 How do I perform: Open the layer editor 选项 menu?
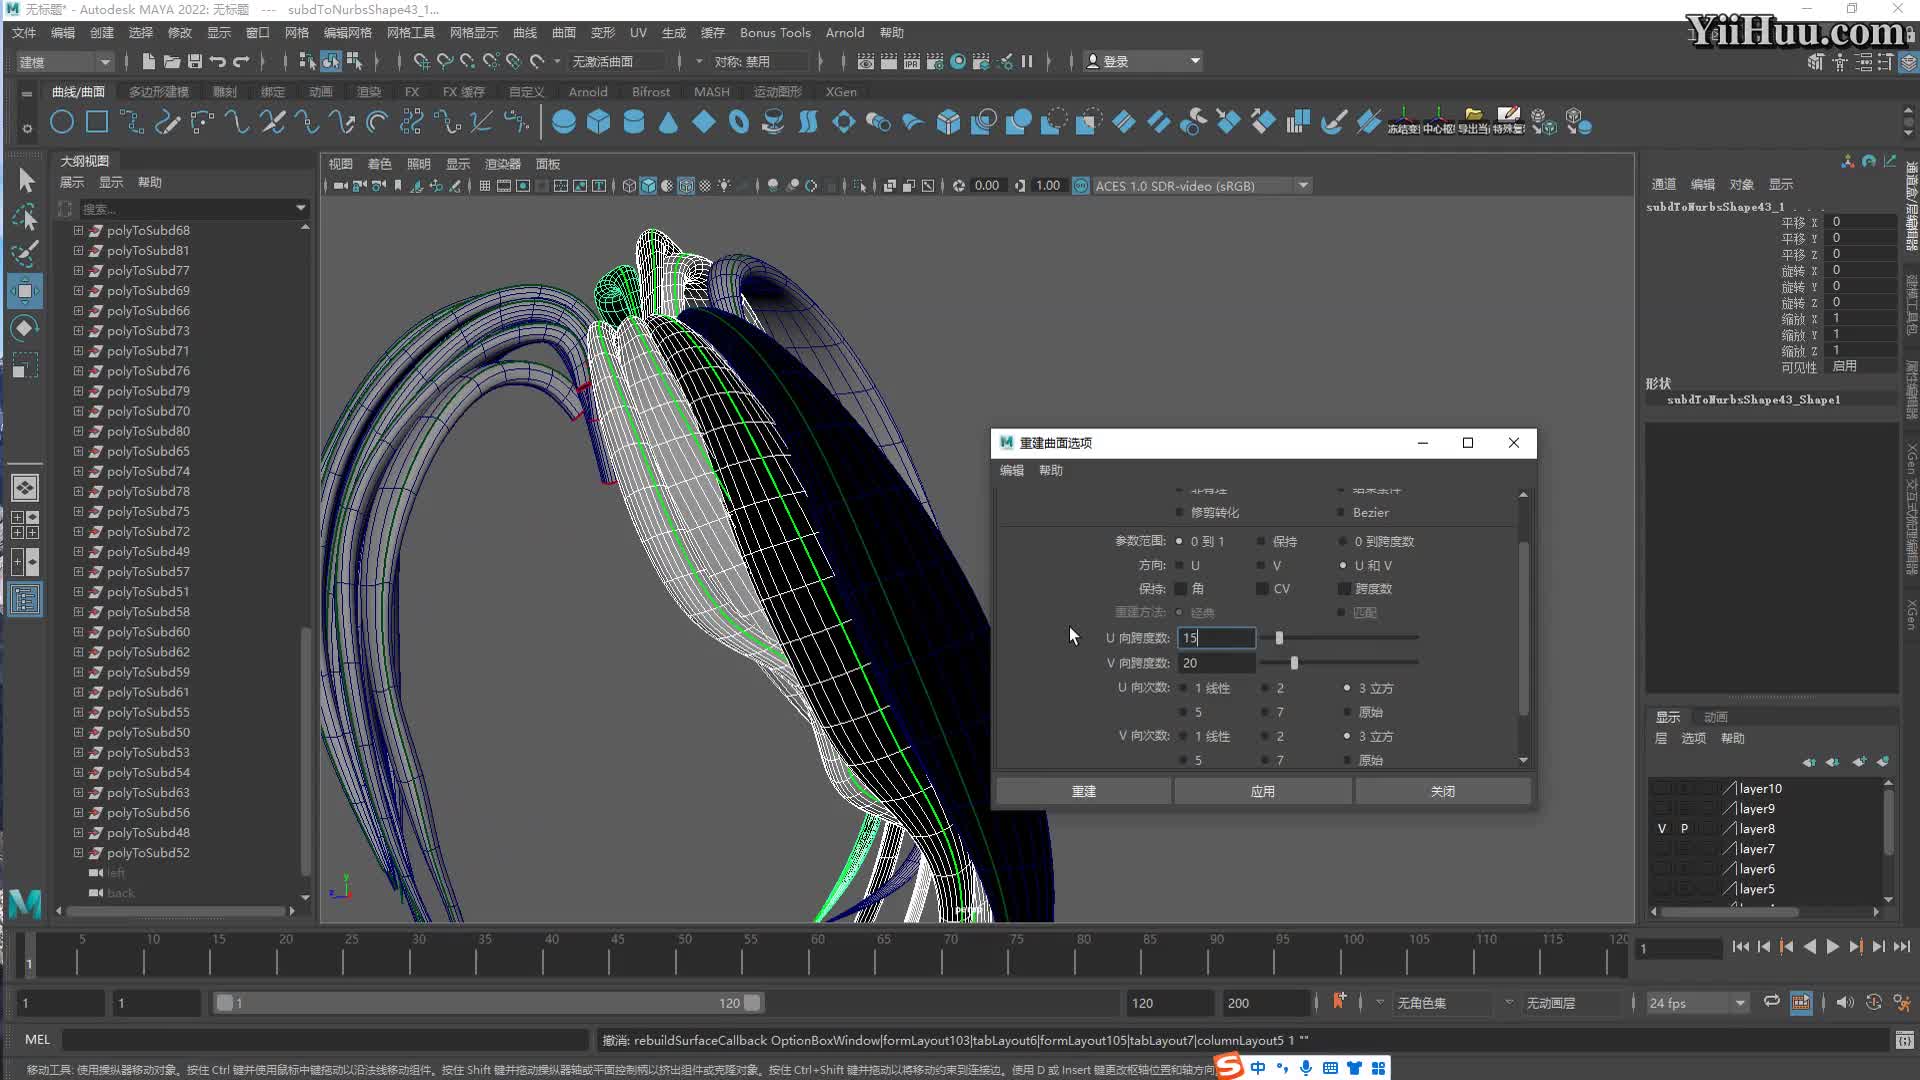pyautogui.click(x=1694, y=738)
